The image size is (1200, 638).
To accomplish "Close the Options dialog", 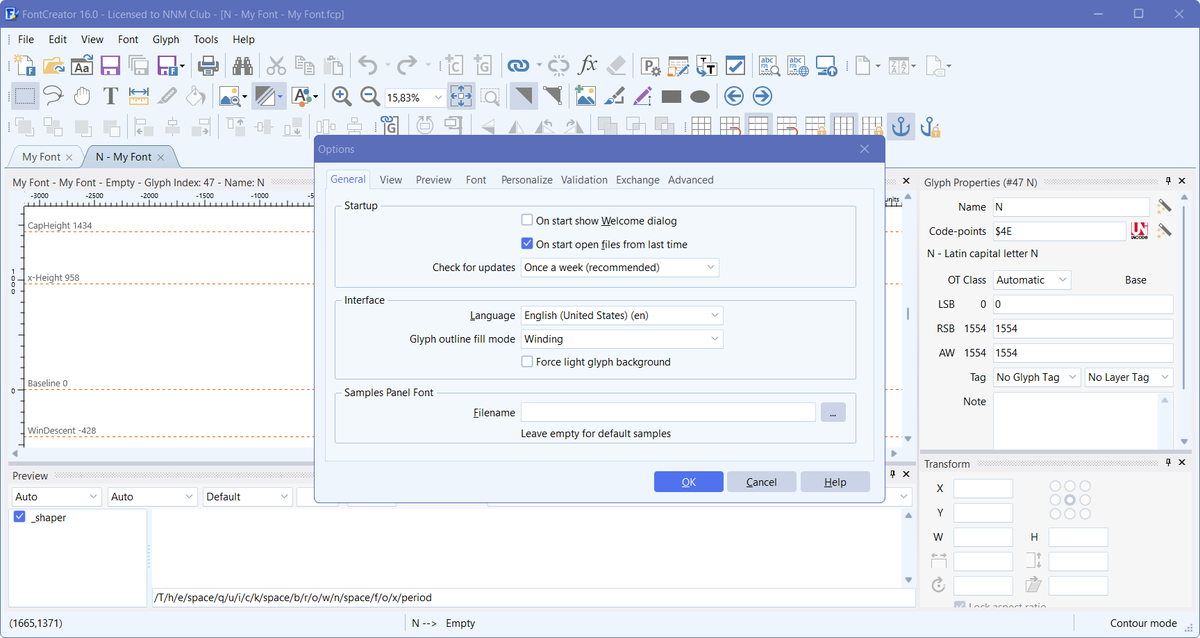I will coord(865,149).
